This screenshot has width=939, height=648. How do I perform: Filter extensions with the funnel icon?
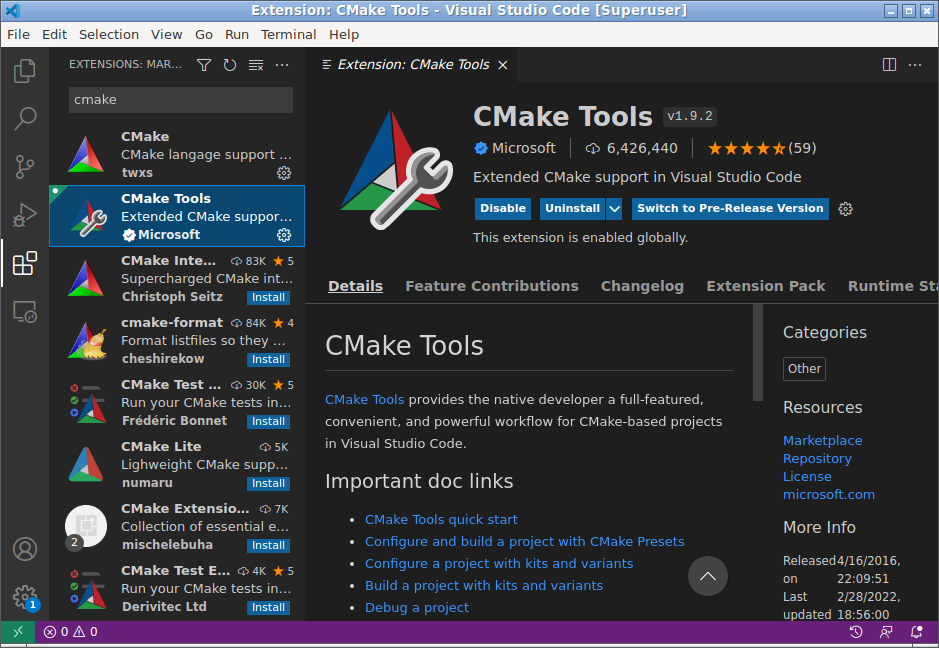pyautogui.click(x=204, y=65)
